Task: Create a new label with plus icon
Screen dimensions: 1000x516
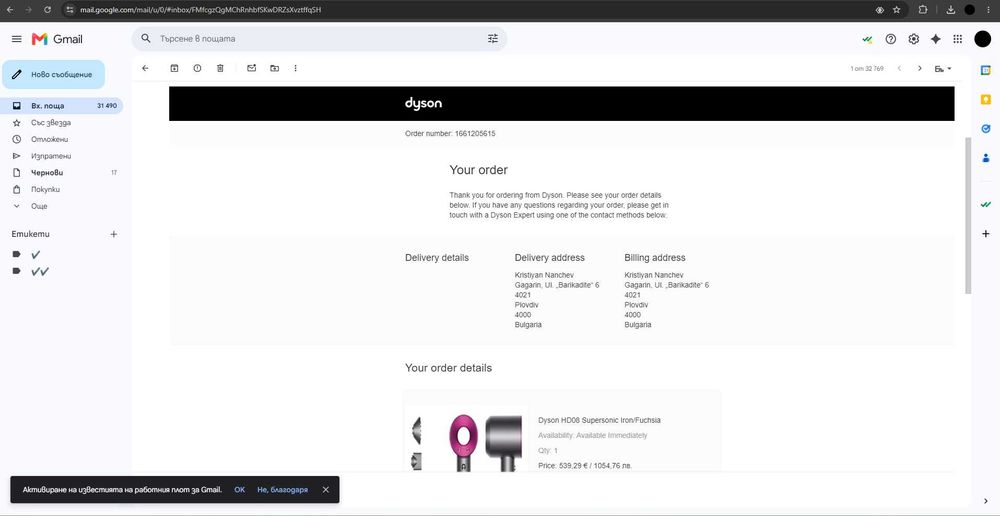Action: coord(114,234)
